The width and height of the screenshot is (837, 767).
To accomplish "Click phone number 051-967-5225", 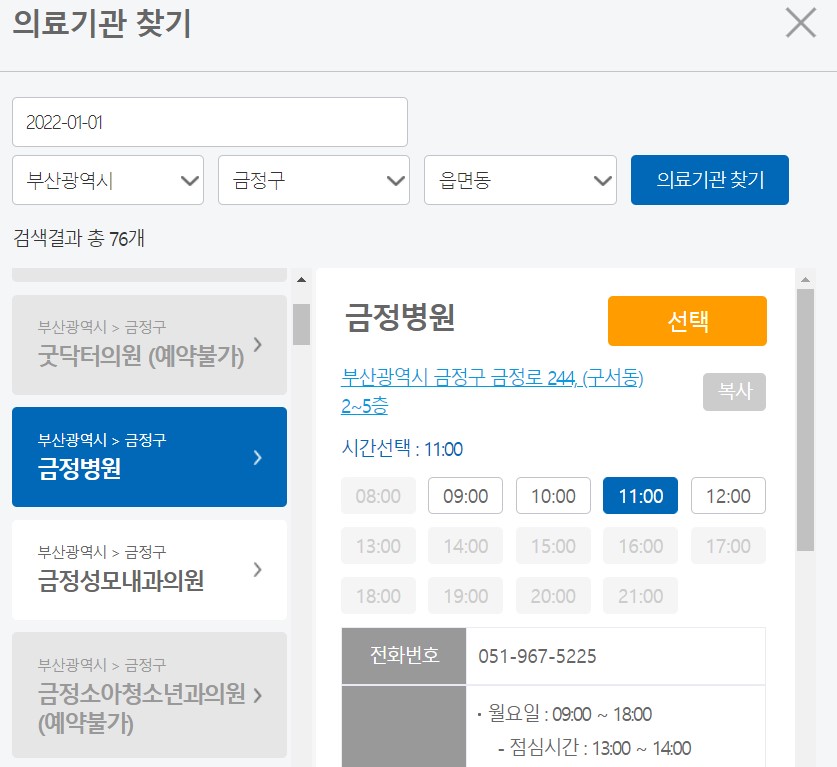I will coord(537,656).
